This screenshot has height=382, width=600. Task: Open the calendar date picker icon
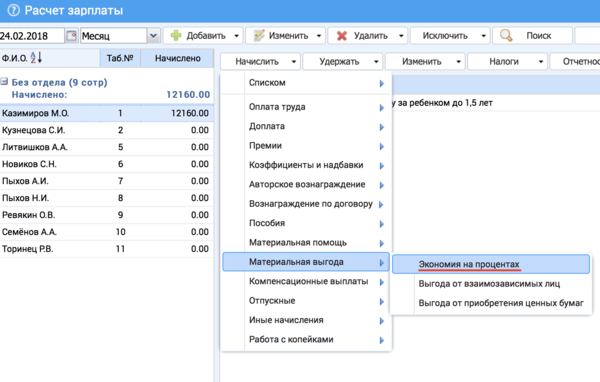72,36
